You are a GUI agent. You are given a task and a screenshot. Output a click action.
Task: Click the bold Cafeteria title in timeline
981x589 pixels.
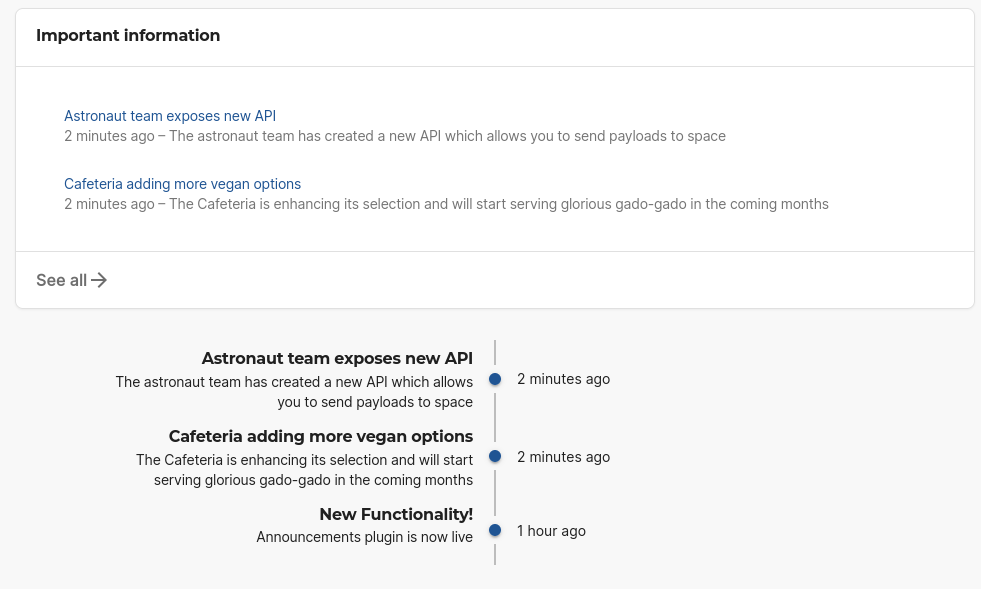320,436
